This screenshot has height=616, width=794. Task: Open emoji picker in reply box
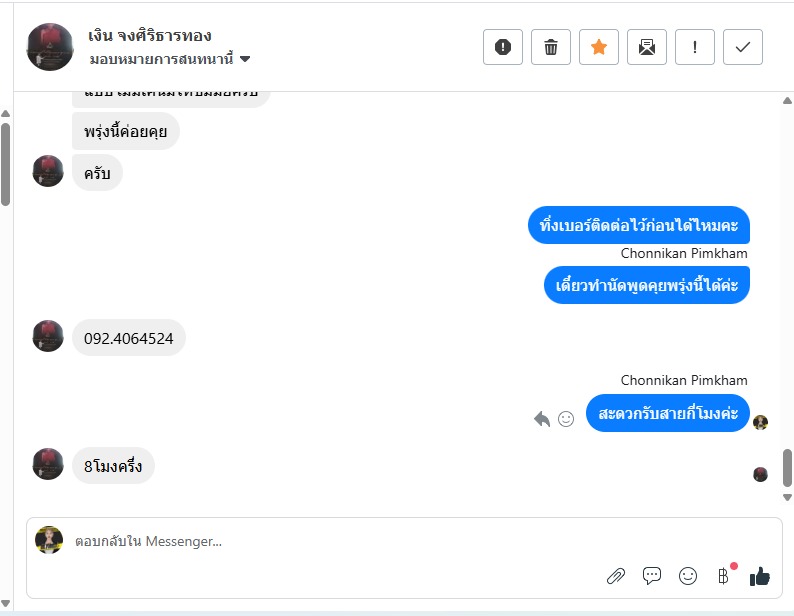[x=688, y=576]
